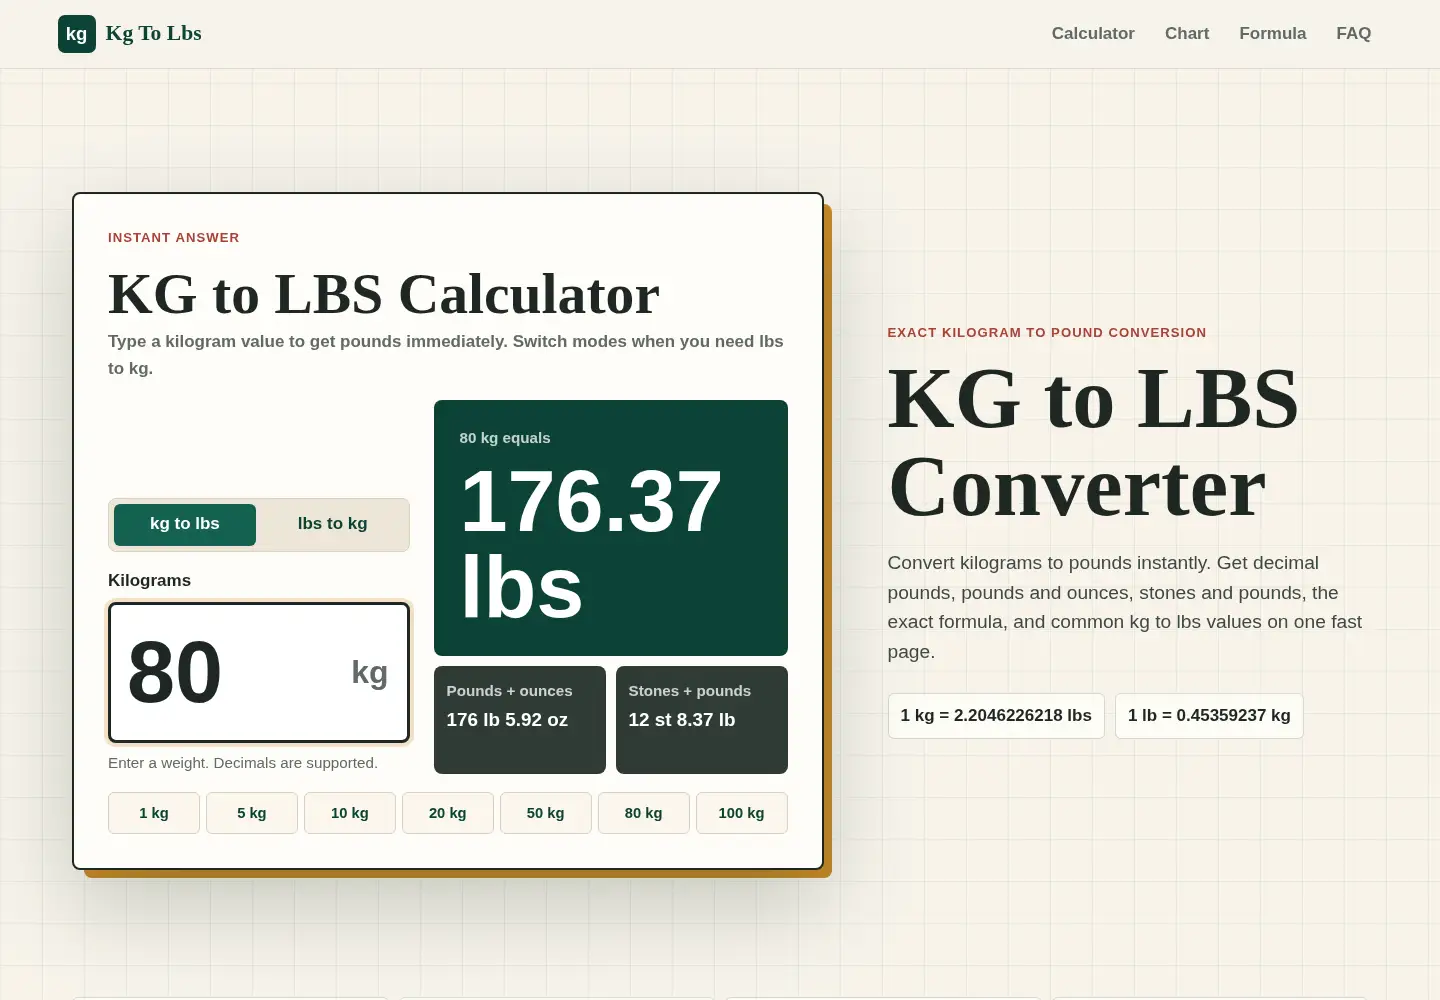1440x1000 pixels.
Task: Select the 50 kg preset
Action: click(x=546, y=813)
